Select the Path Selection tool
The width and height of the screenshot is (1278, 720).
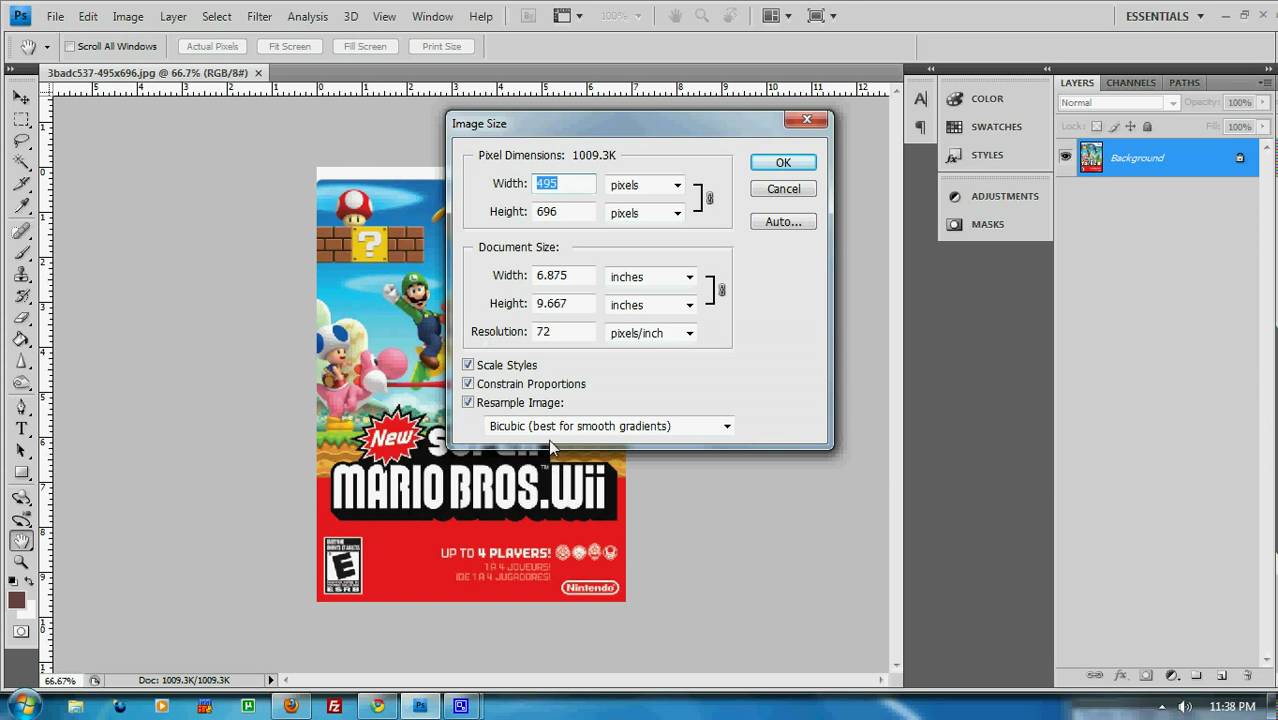click(x=21, y=451)
